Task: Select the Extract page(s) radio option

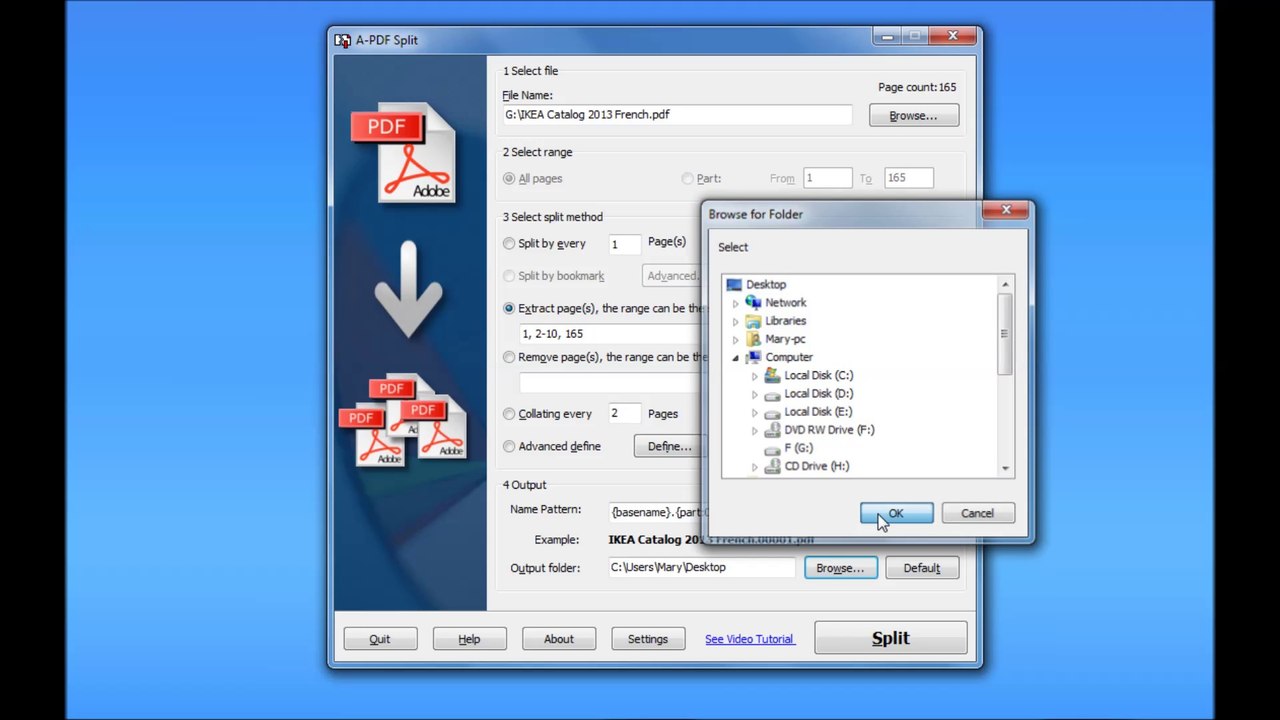Action: click(x=509, y=309)
